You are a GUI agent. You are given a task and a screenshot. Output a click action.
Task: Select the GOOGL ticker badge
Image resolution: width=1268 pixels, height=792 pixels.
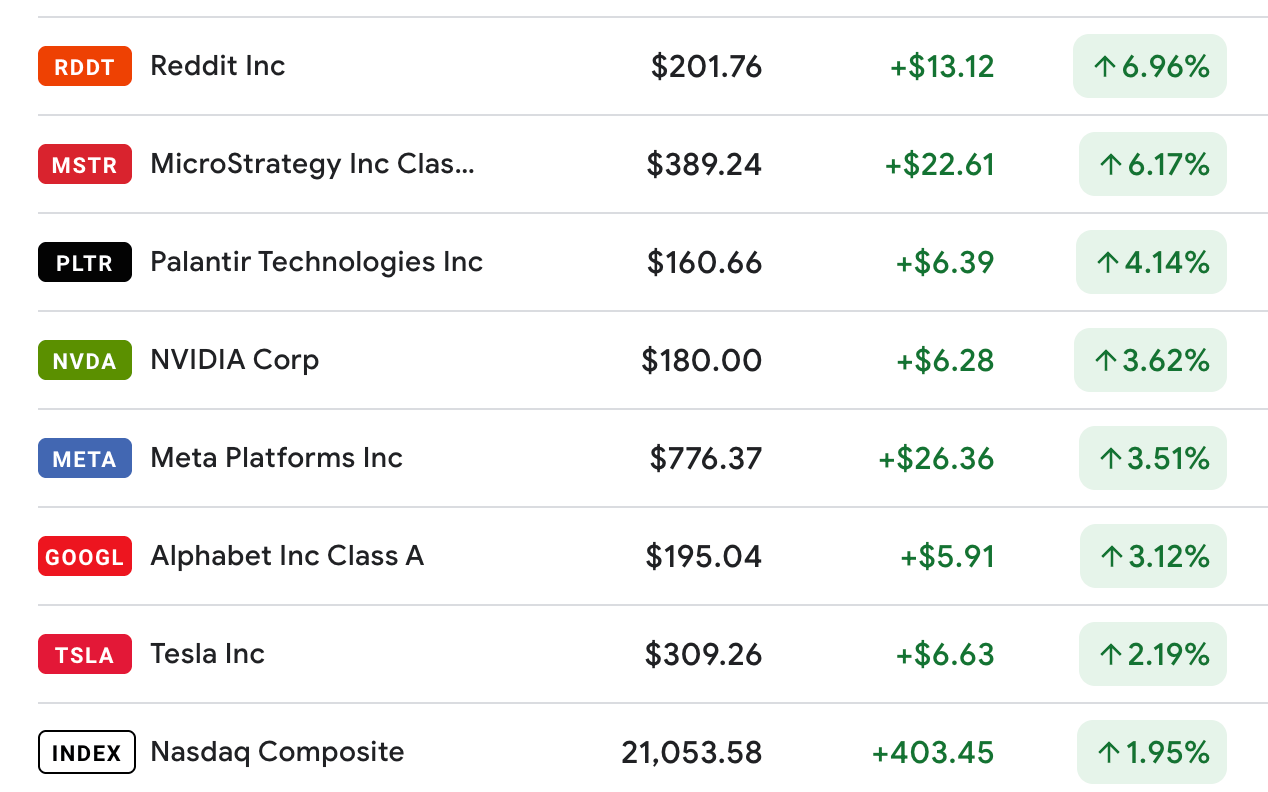coord(85,556)
